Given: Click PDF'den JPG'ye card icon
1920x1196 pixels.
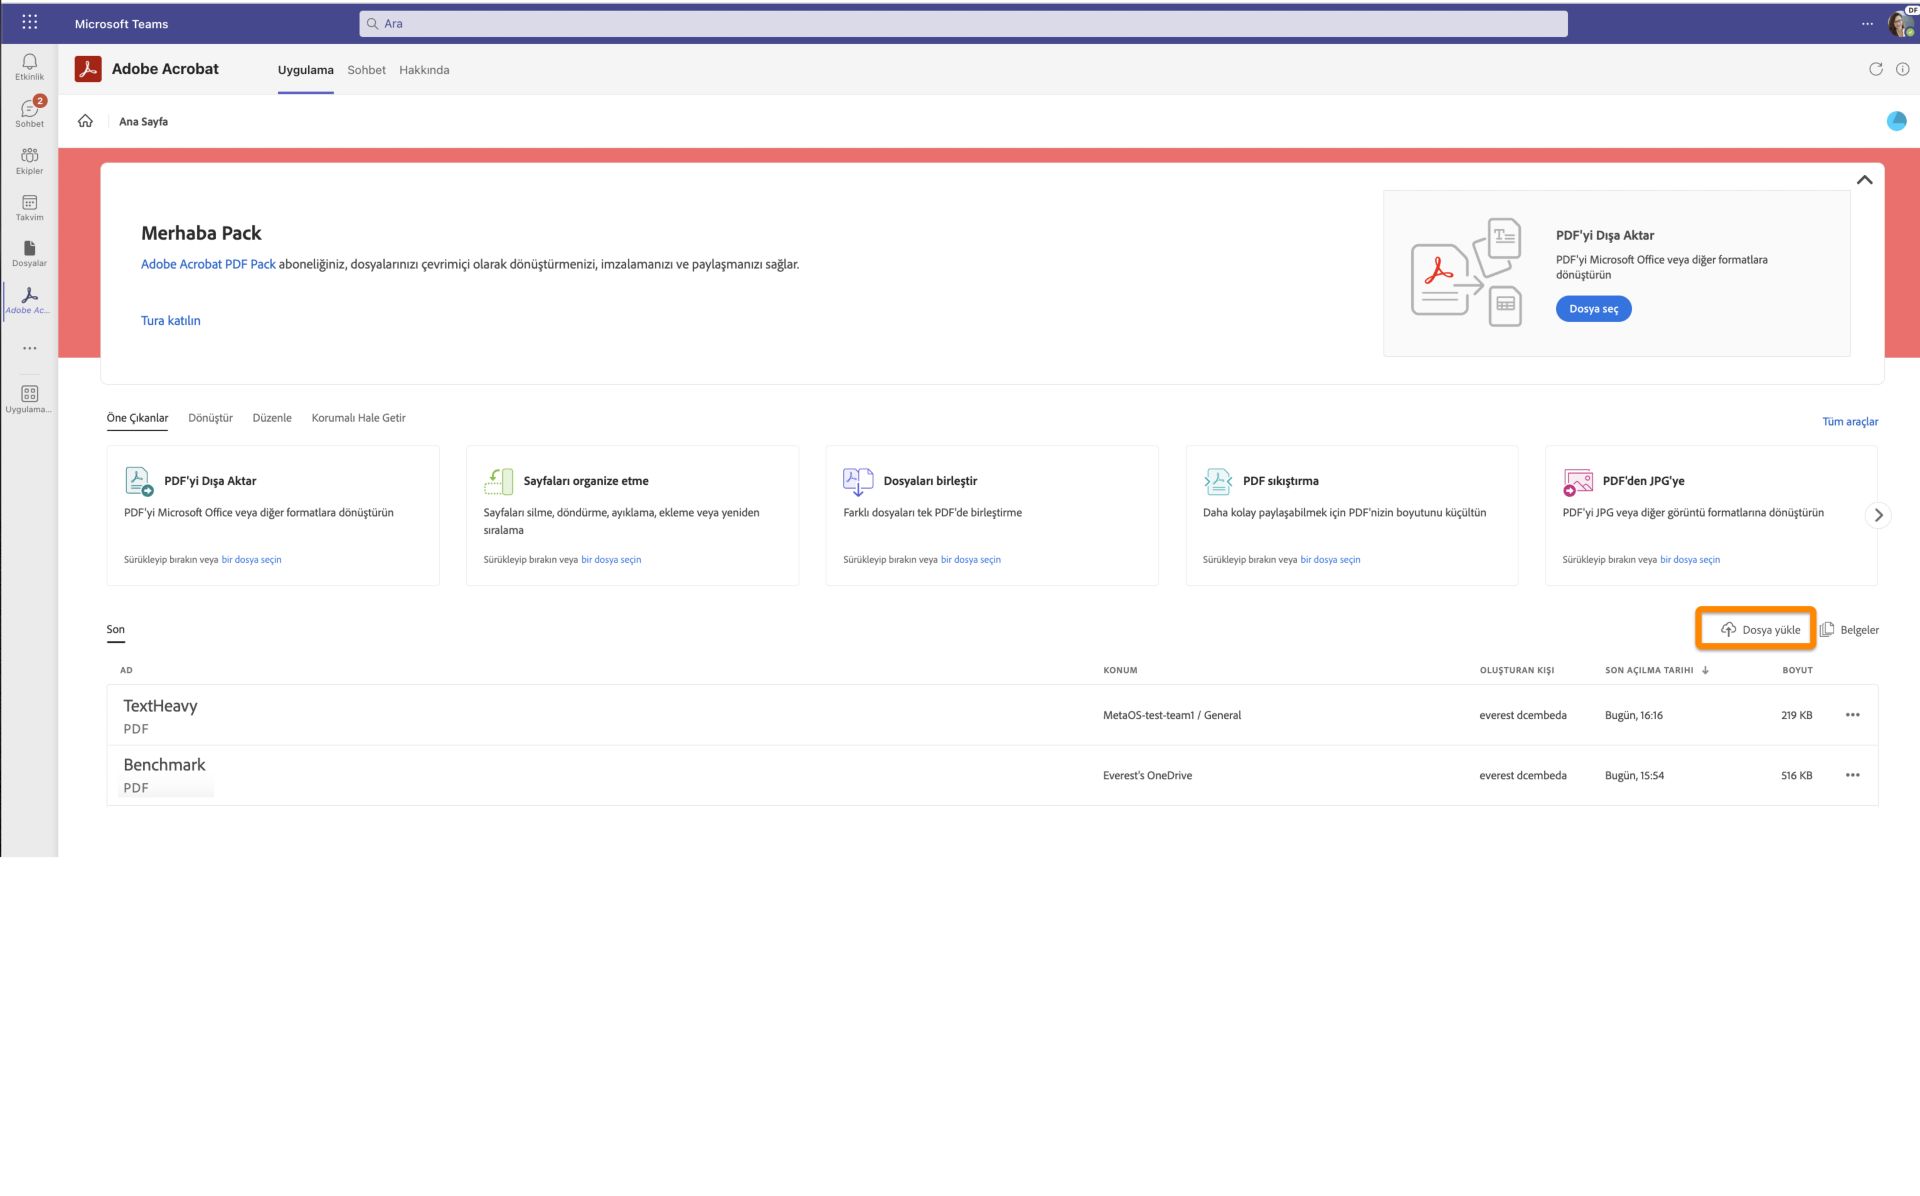Looking at the screenshot, I should pos(1577,481).
